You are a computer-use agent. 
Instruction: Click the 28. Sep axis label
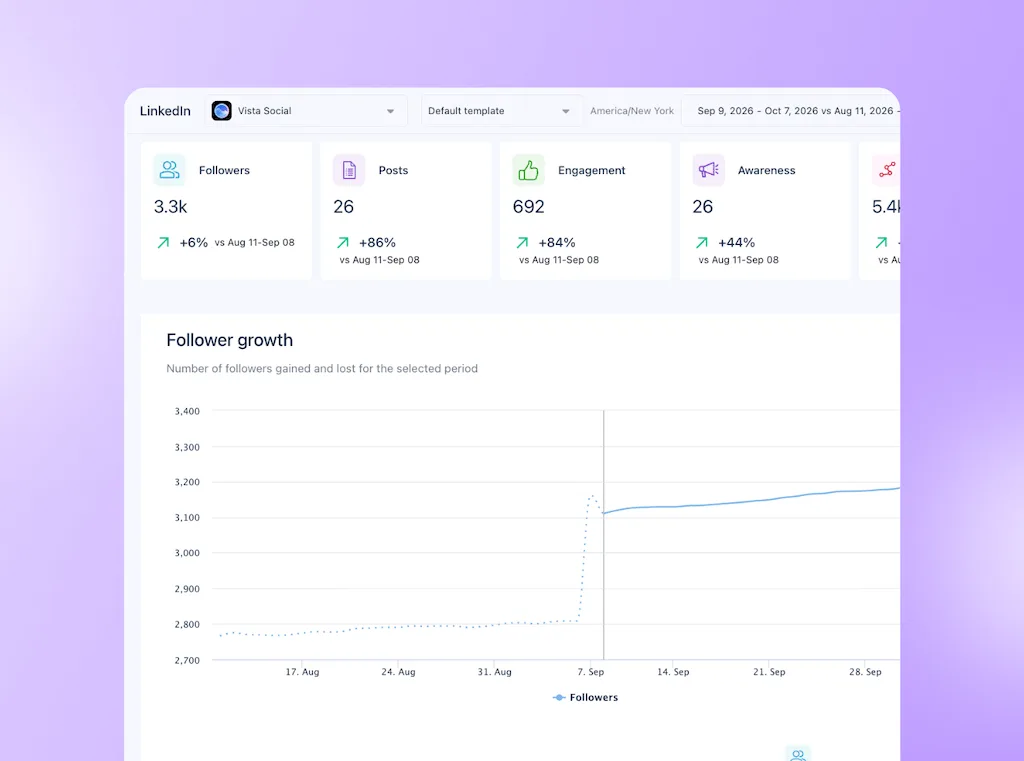(x=865, y=672)
